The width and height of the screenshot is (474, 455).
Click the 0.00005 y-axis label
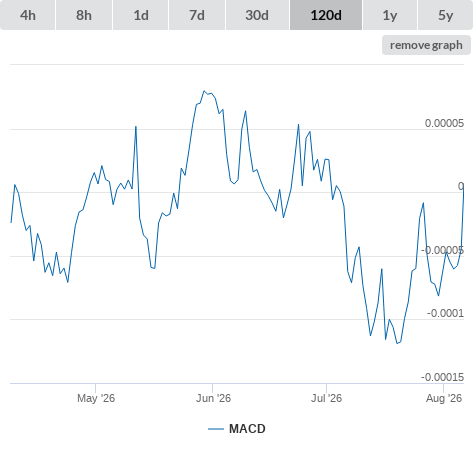pyautogui.click(x=444, y=123)
